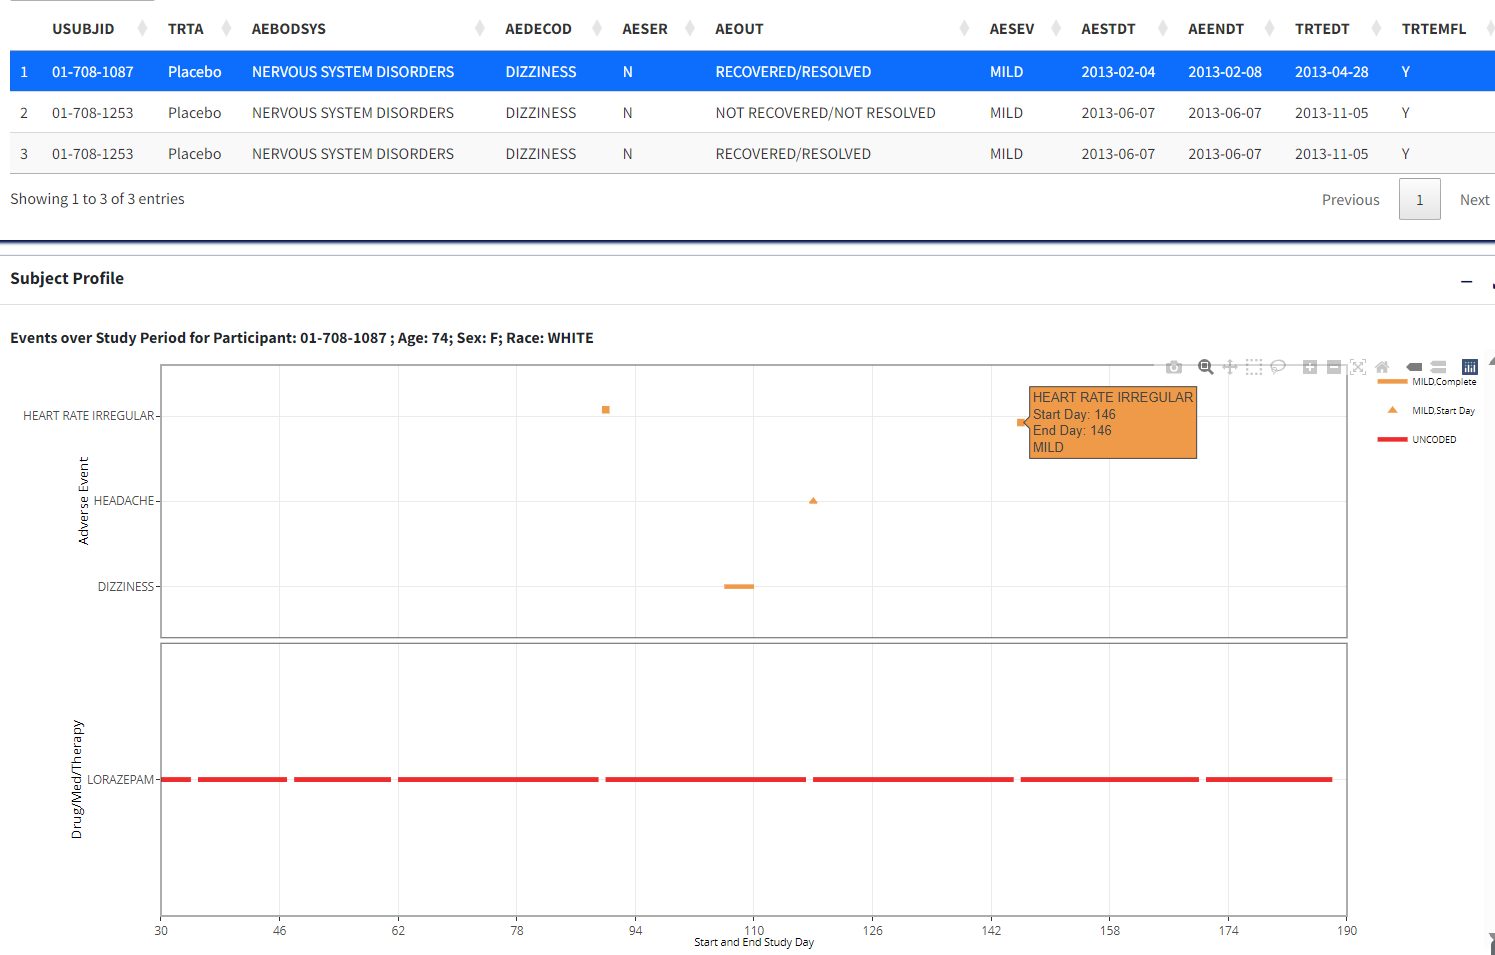Sort table by AEENDT arrow icon

(x=1270, y=28)
